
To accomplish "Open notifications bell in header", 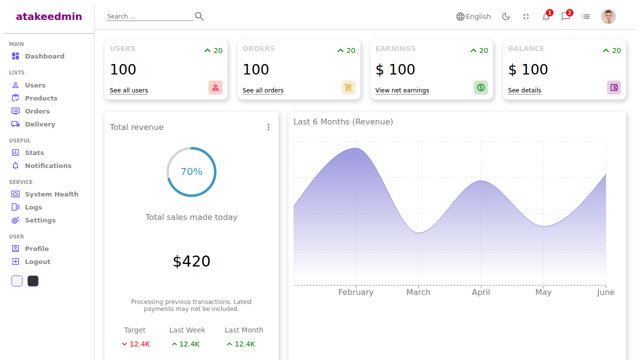I will 546,16.
